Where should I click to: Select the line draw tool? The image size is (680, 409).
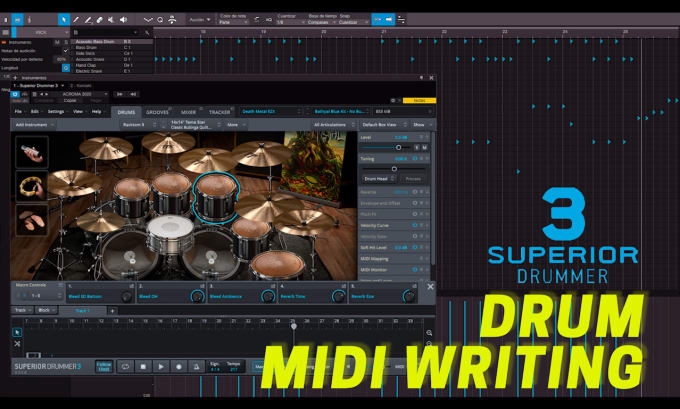pyautogui.click(x=88, y=20)
